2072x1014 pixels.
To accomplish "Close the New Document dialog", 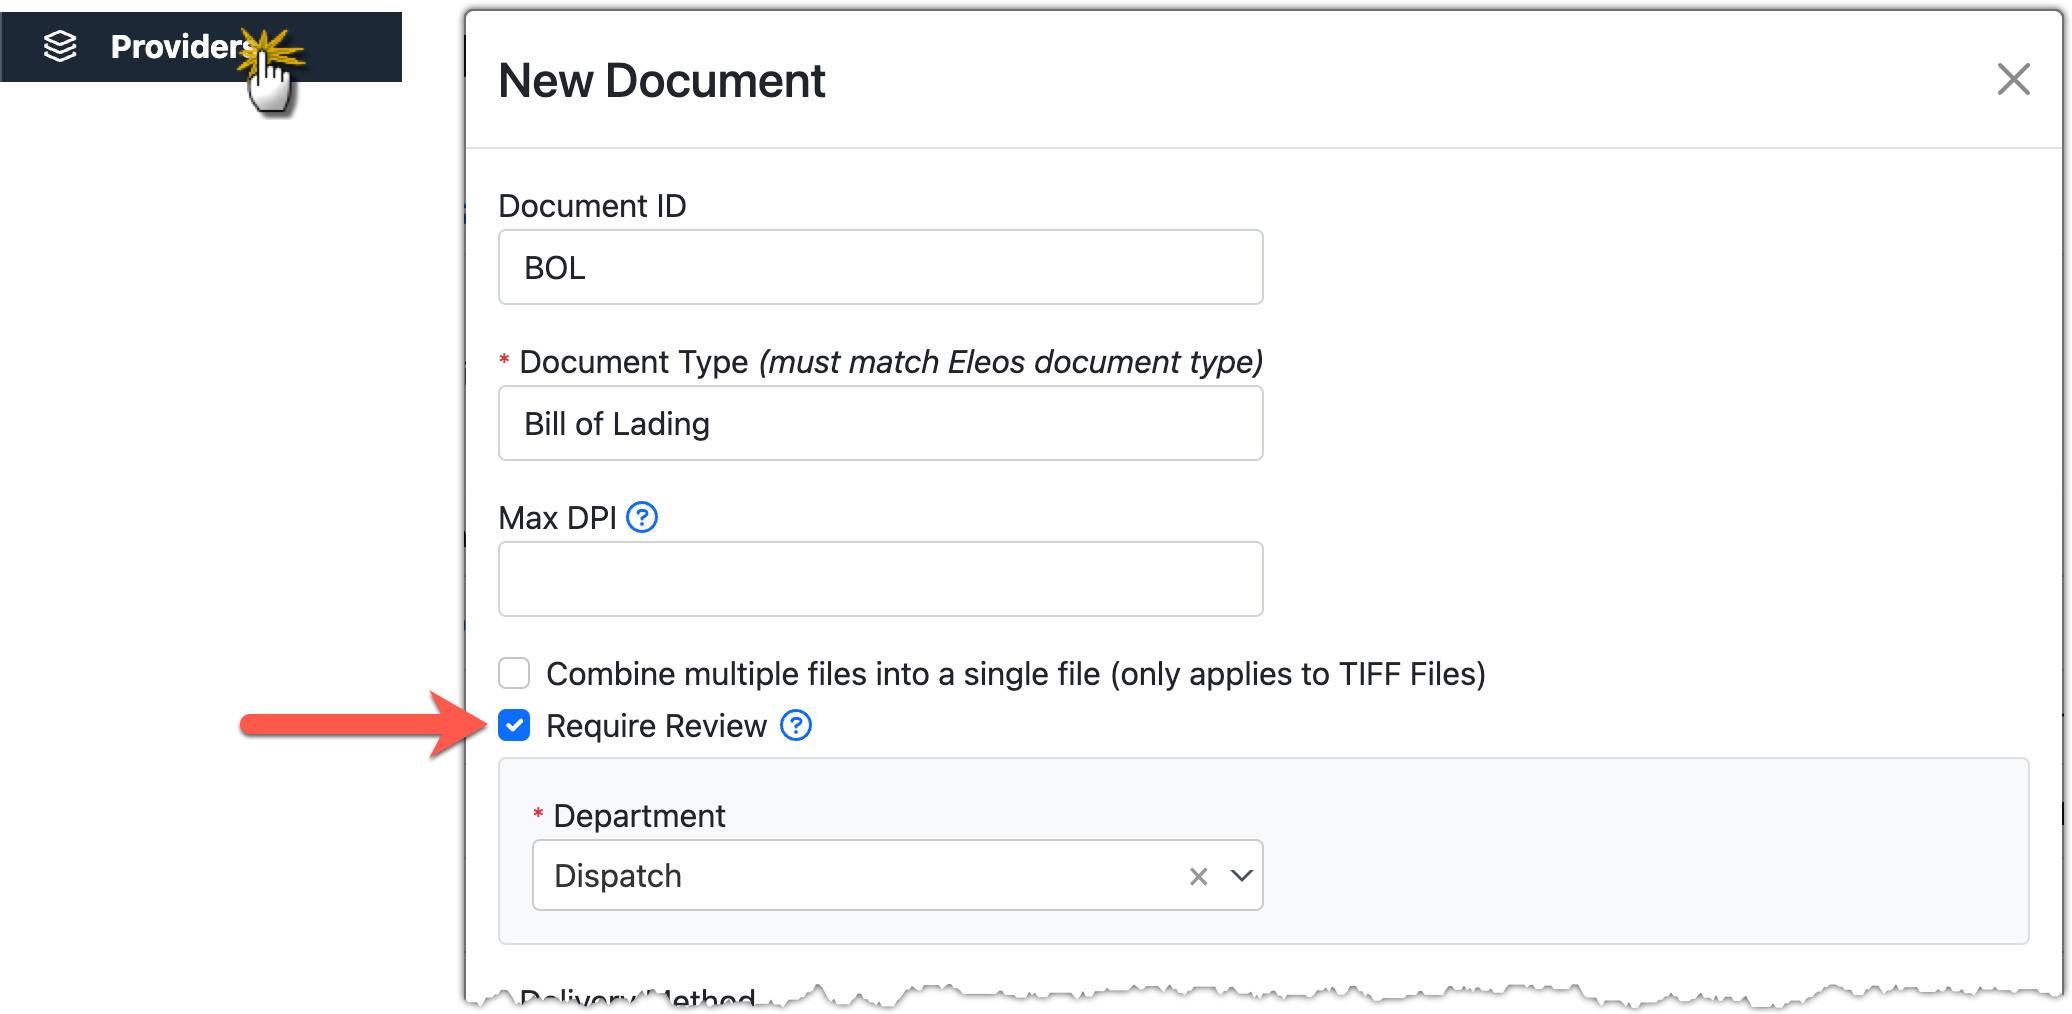I will click(2012, 79).
